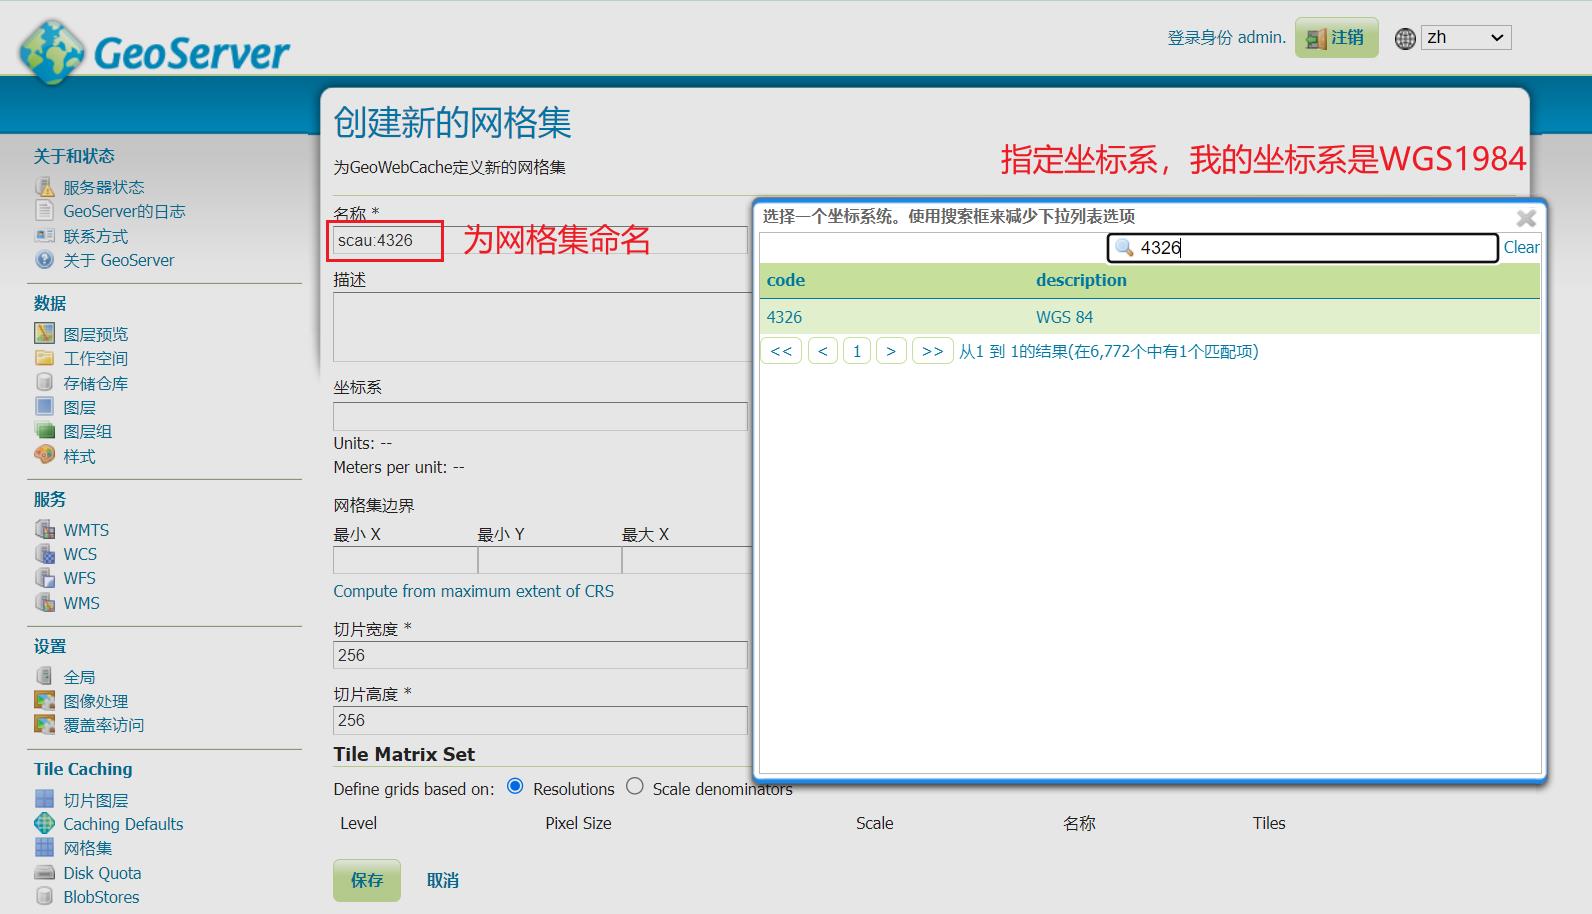Sort results by the description column
The image size is (1592, 914).
click(x=1081, y=280)
